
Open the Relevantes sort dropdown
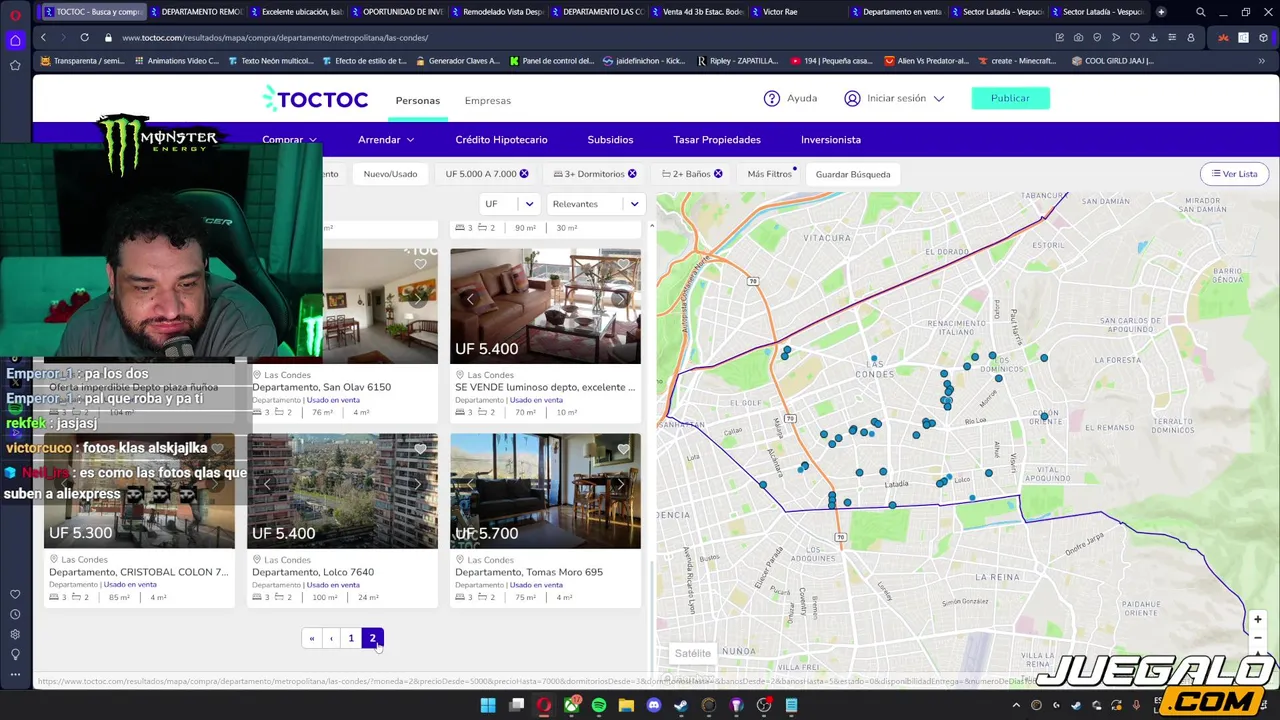pyautogui.click(x=596, y=204)
